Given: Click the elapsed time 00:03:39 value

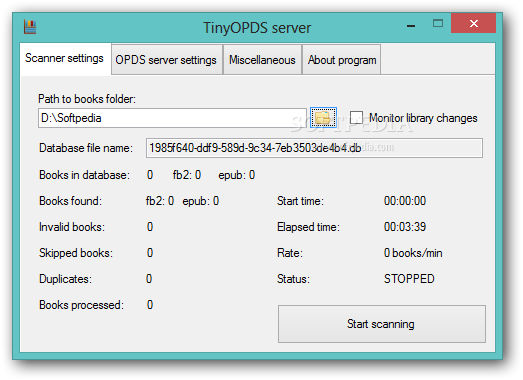Looking at the screenshot, I should (x=405, y=227).
